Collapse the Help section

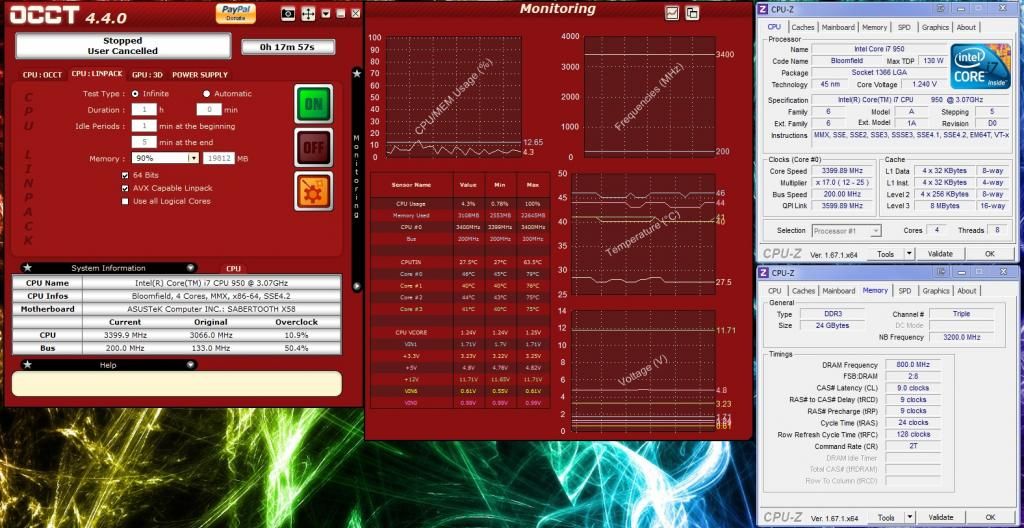click(190, 365)
